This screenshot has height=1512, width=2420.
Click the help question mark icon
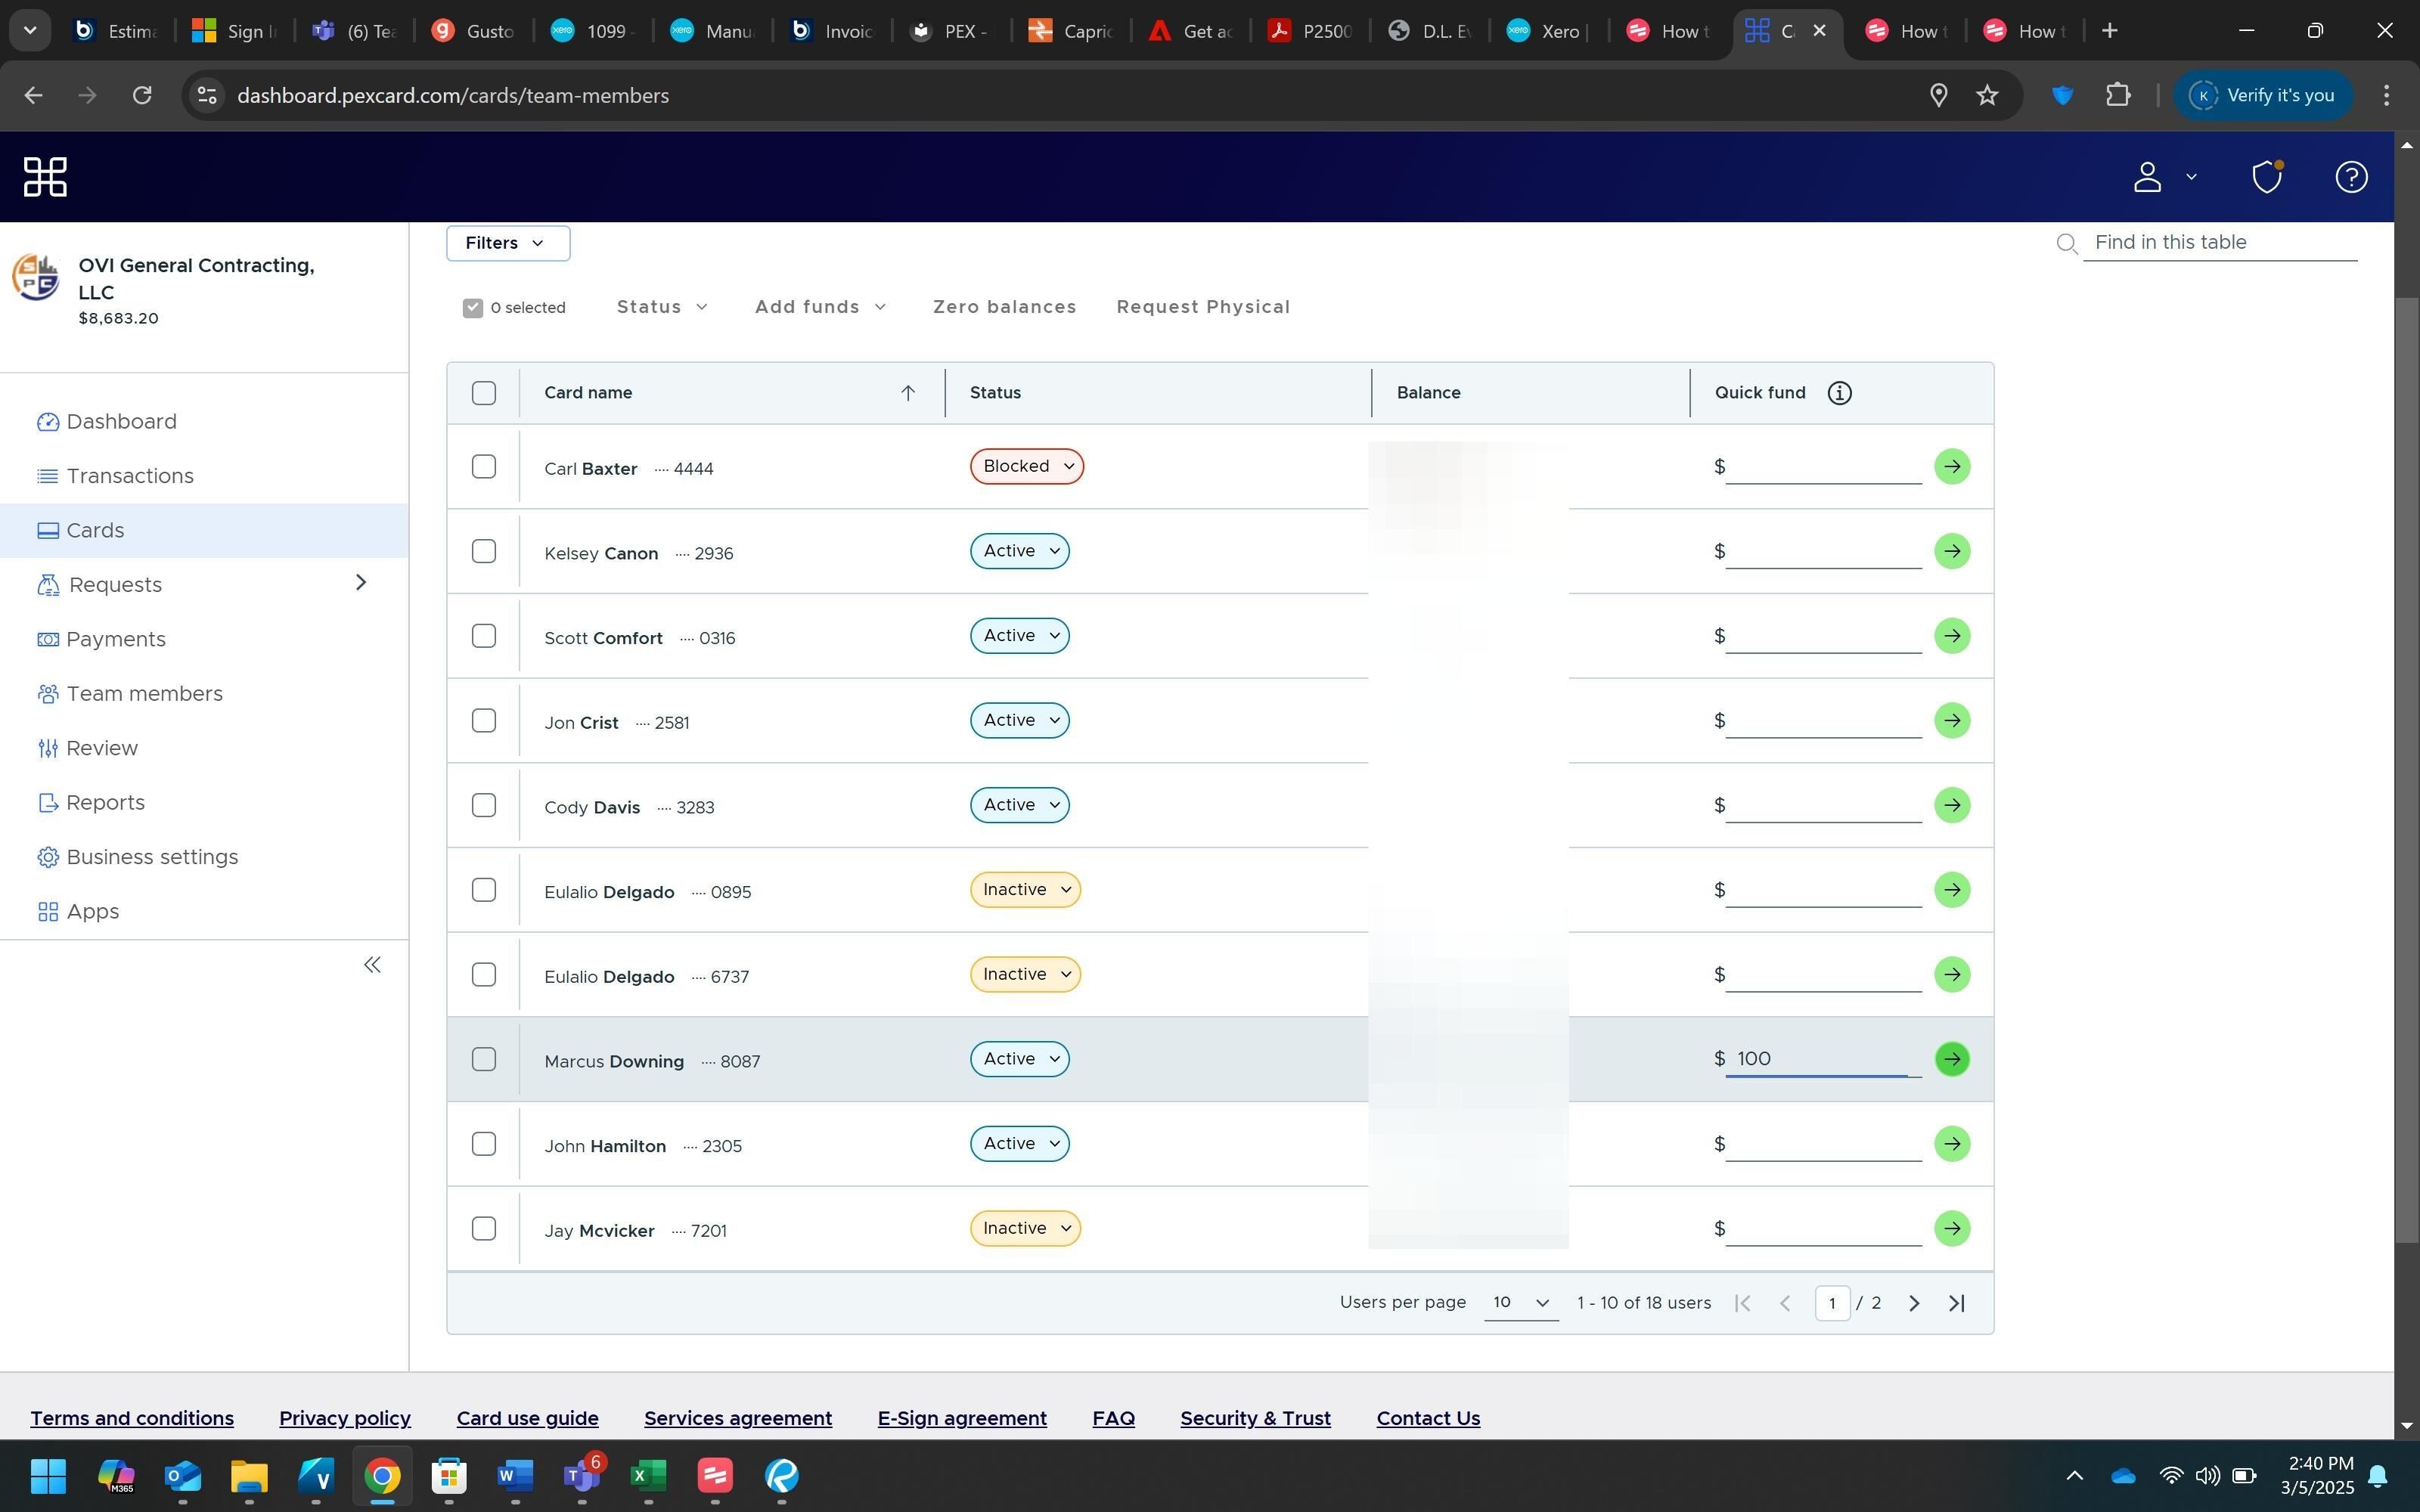(x=2350, y=177)
